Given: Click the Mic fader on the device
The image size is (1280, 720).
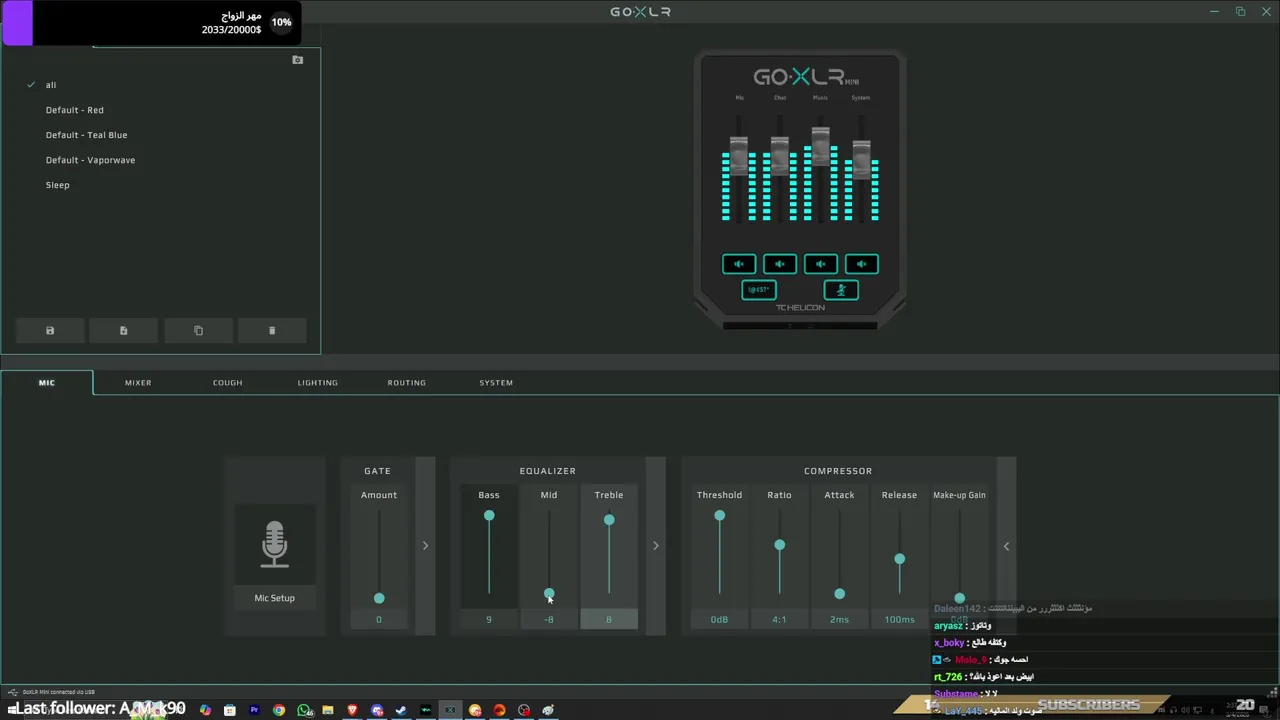Looking at the screenshot, I should (739, 156).
